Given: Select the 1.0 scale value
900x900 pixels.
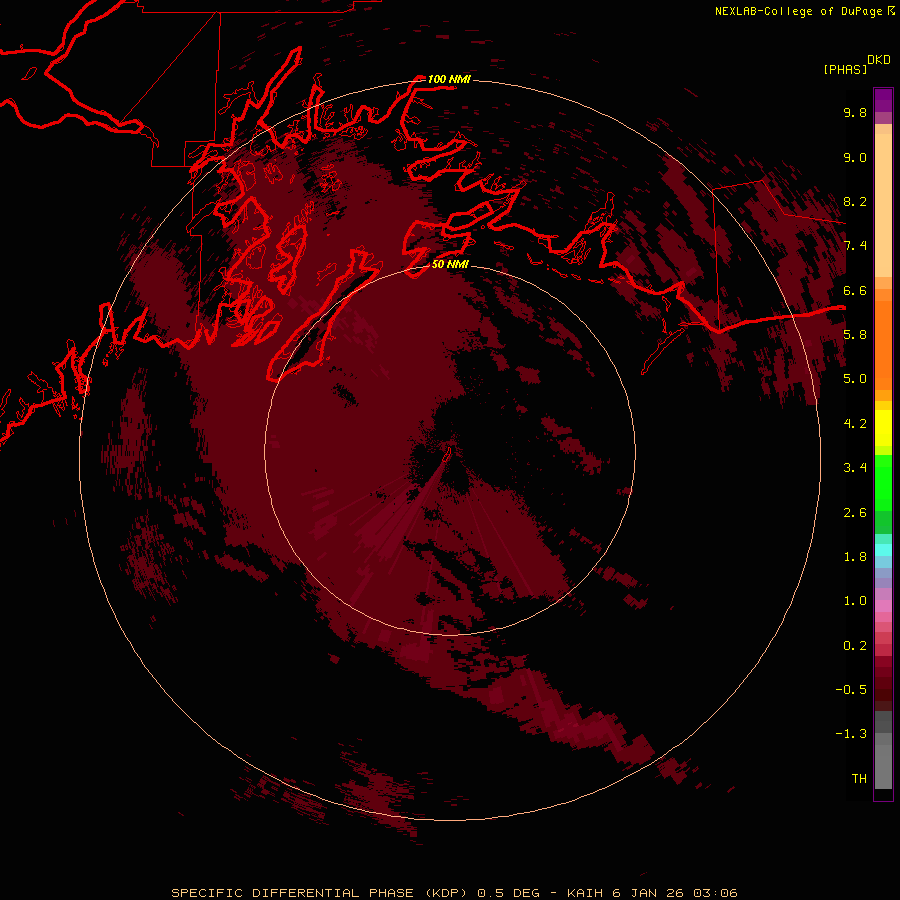Looking at the screenshot, I should 855,601.
